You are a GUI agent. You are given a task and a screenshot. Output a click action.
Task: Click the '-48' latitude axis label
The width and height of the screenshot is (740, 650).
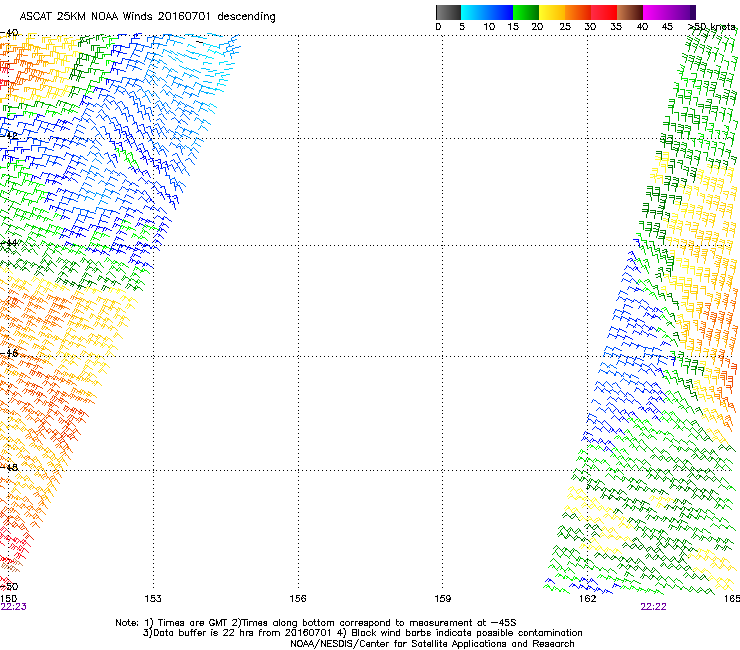pyautogui.click(x=9, y=467)
